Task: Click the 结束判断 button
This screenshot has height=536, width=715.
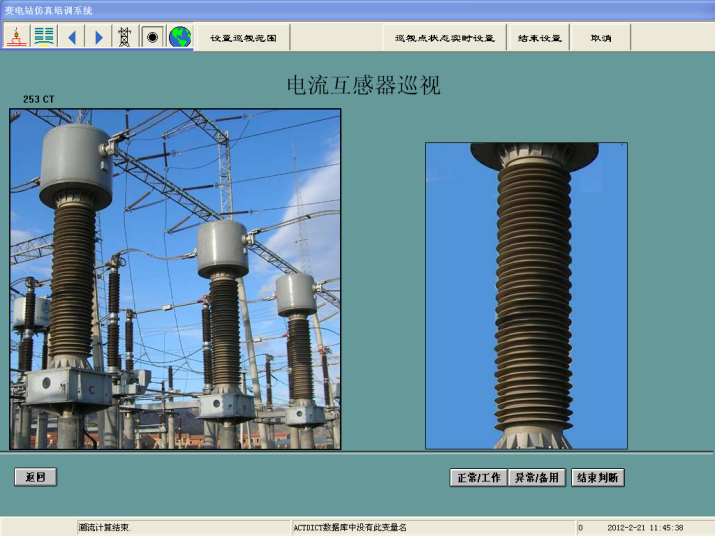Action: [x=598, y=478]
